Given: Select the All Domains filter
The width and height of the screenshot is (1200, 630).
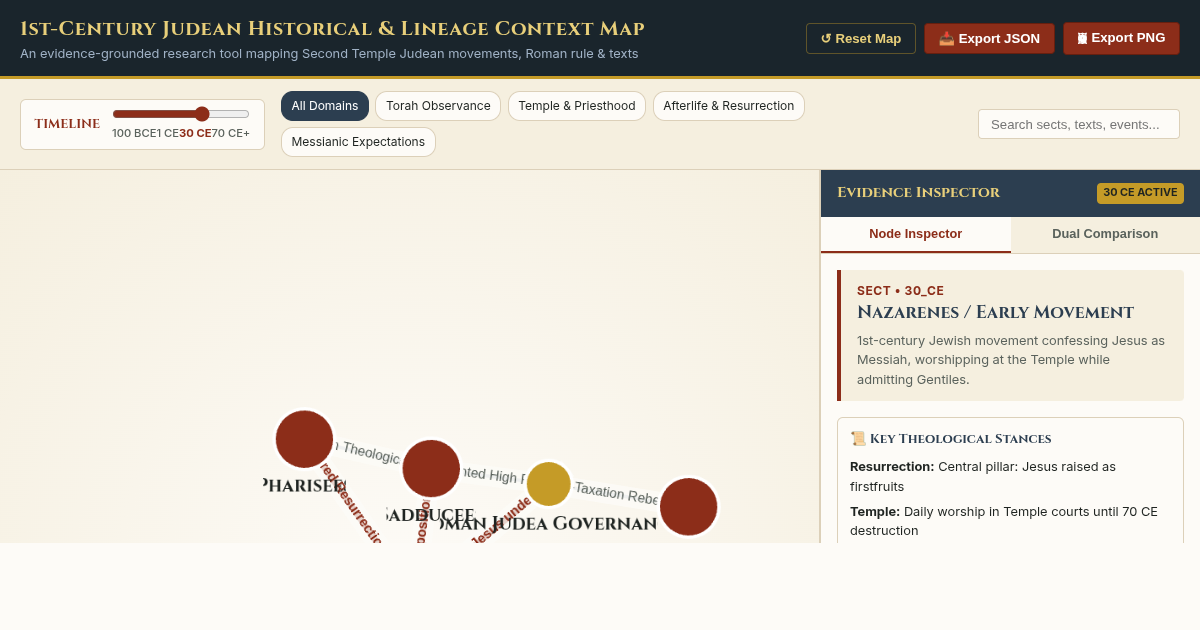Looking at the screenshot, I should pos(325,106).
